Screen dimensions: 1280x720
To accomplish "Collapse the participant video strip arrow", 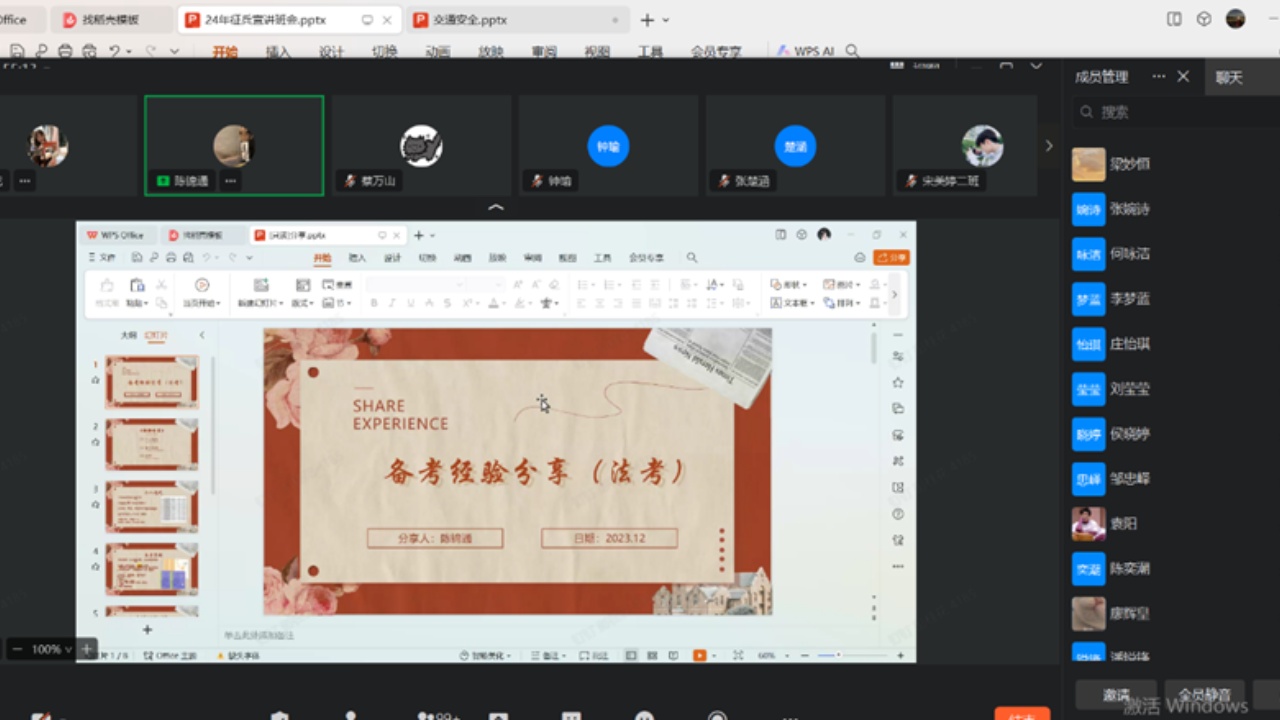I will (496, 207).
